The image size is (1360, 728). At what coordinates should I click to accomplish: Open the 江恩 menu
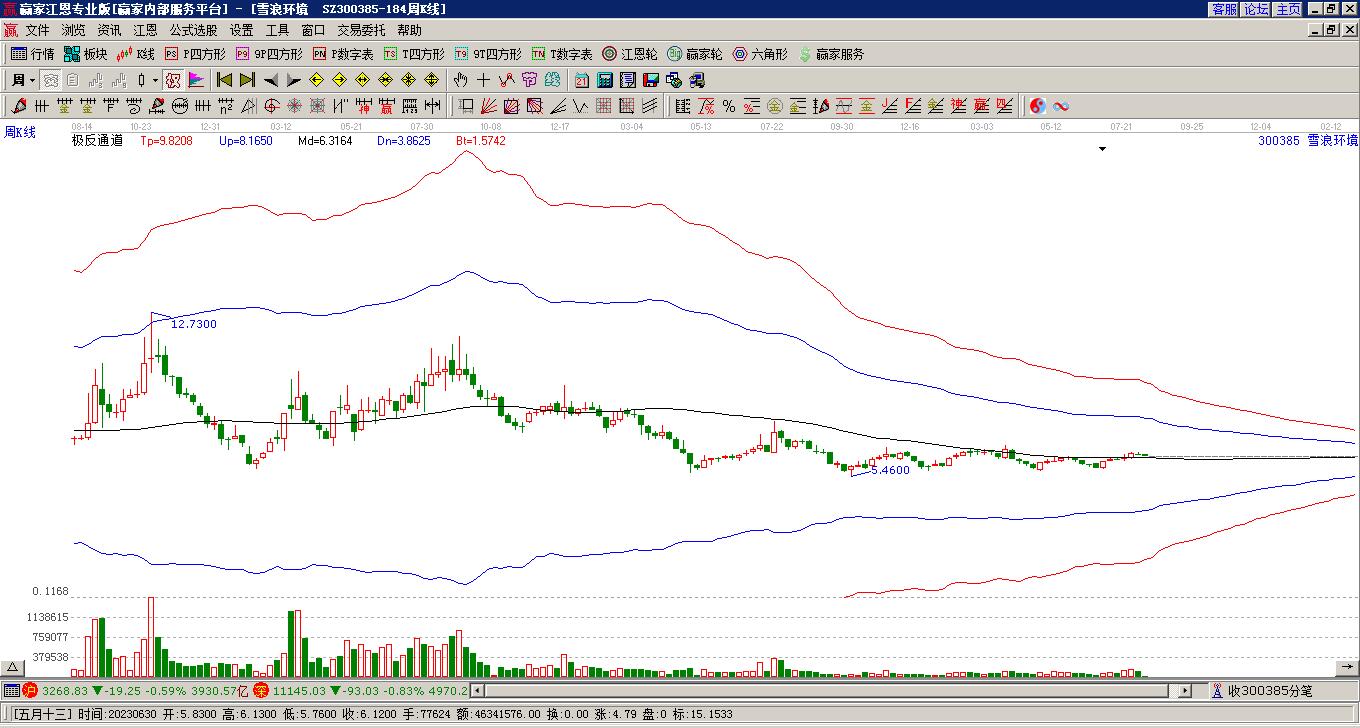145,31
